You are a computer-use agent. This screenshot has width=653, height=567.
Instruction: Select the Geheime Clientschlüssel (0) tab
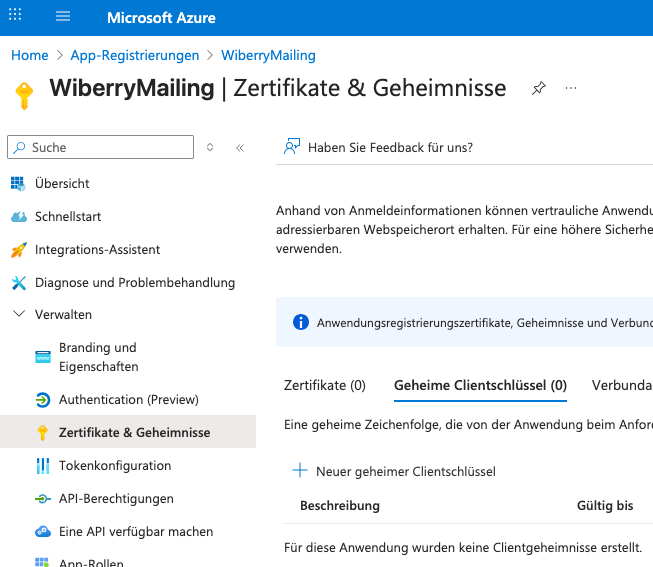[x=480, y=385]
